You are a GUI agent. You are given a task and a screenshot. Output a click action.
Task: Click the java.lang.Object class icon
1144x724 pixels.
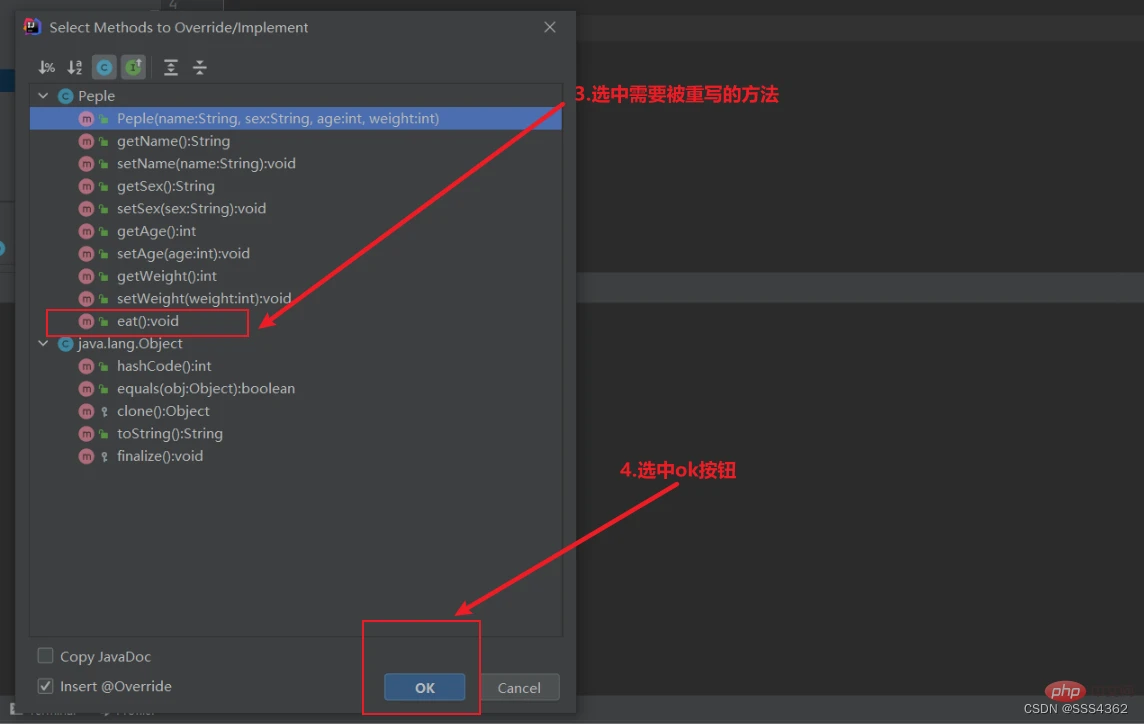(x=66, y=344)
